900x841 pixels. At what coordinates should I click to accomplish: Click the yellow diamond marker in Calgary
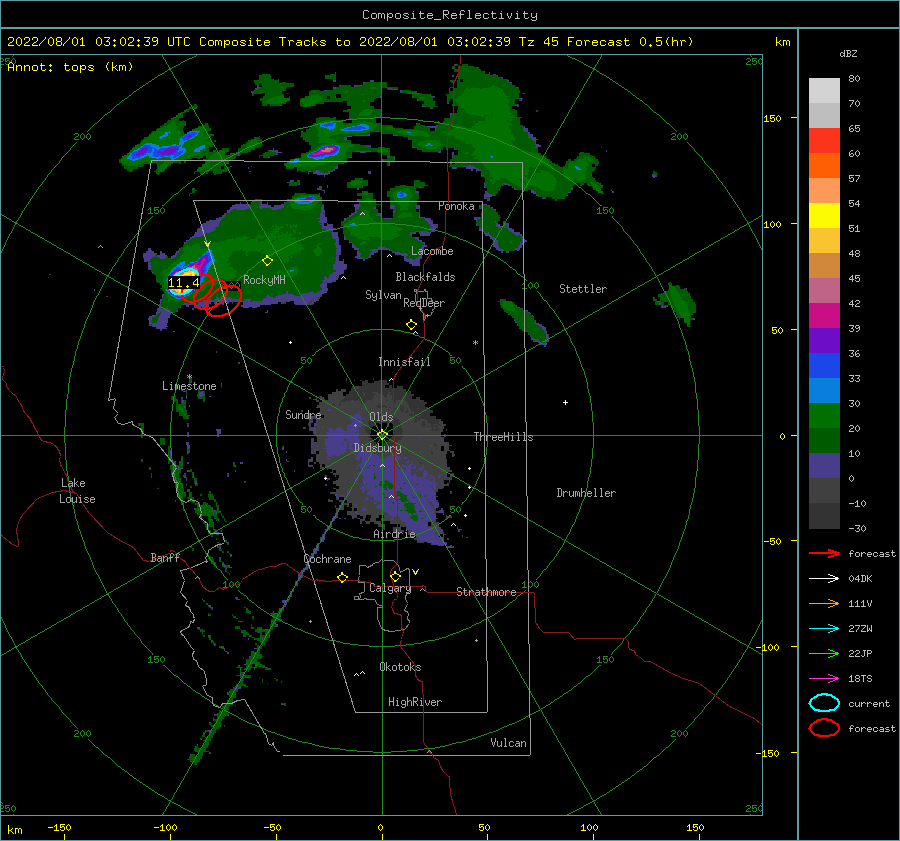tap(395, 576)
